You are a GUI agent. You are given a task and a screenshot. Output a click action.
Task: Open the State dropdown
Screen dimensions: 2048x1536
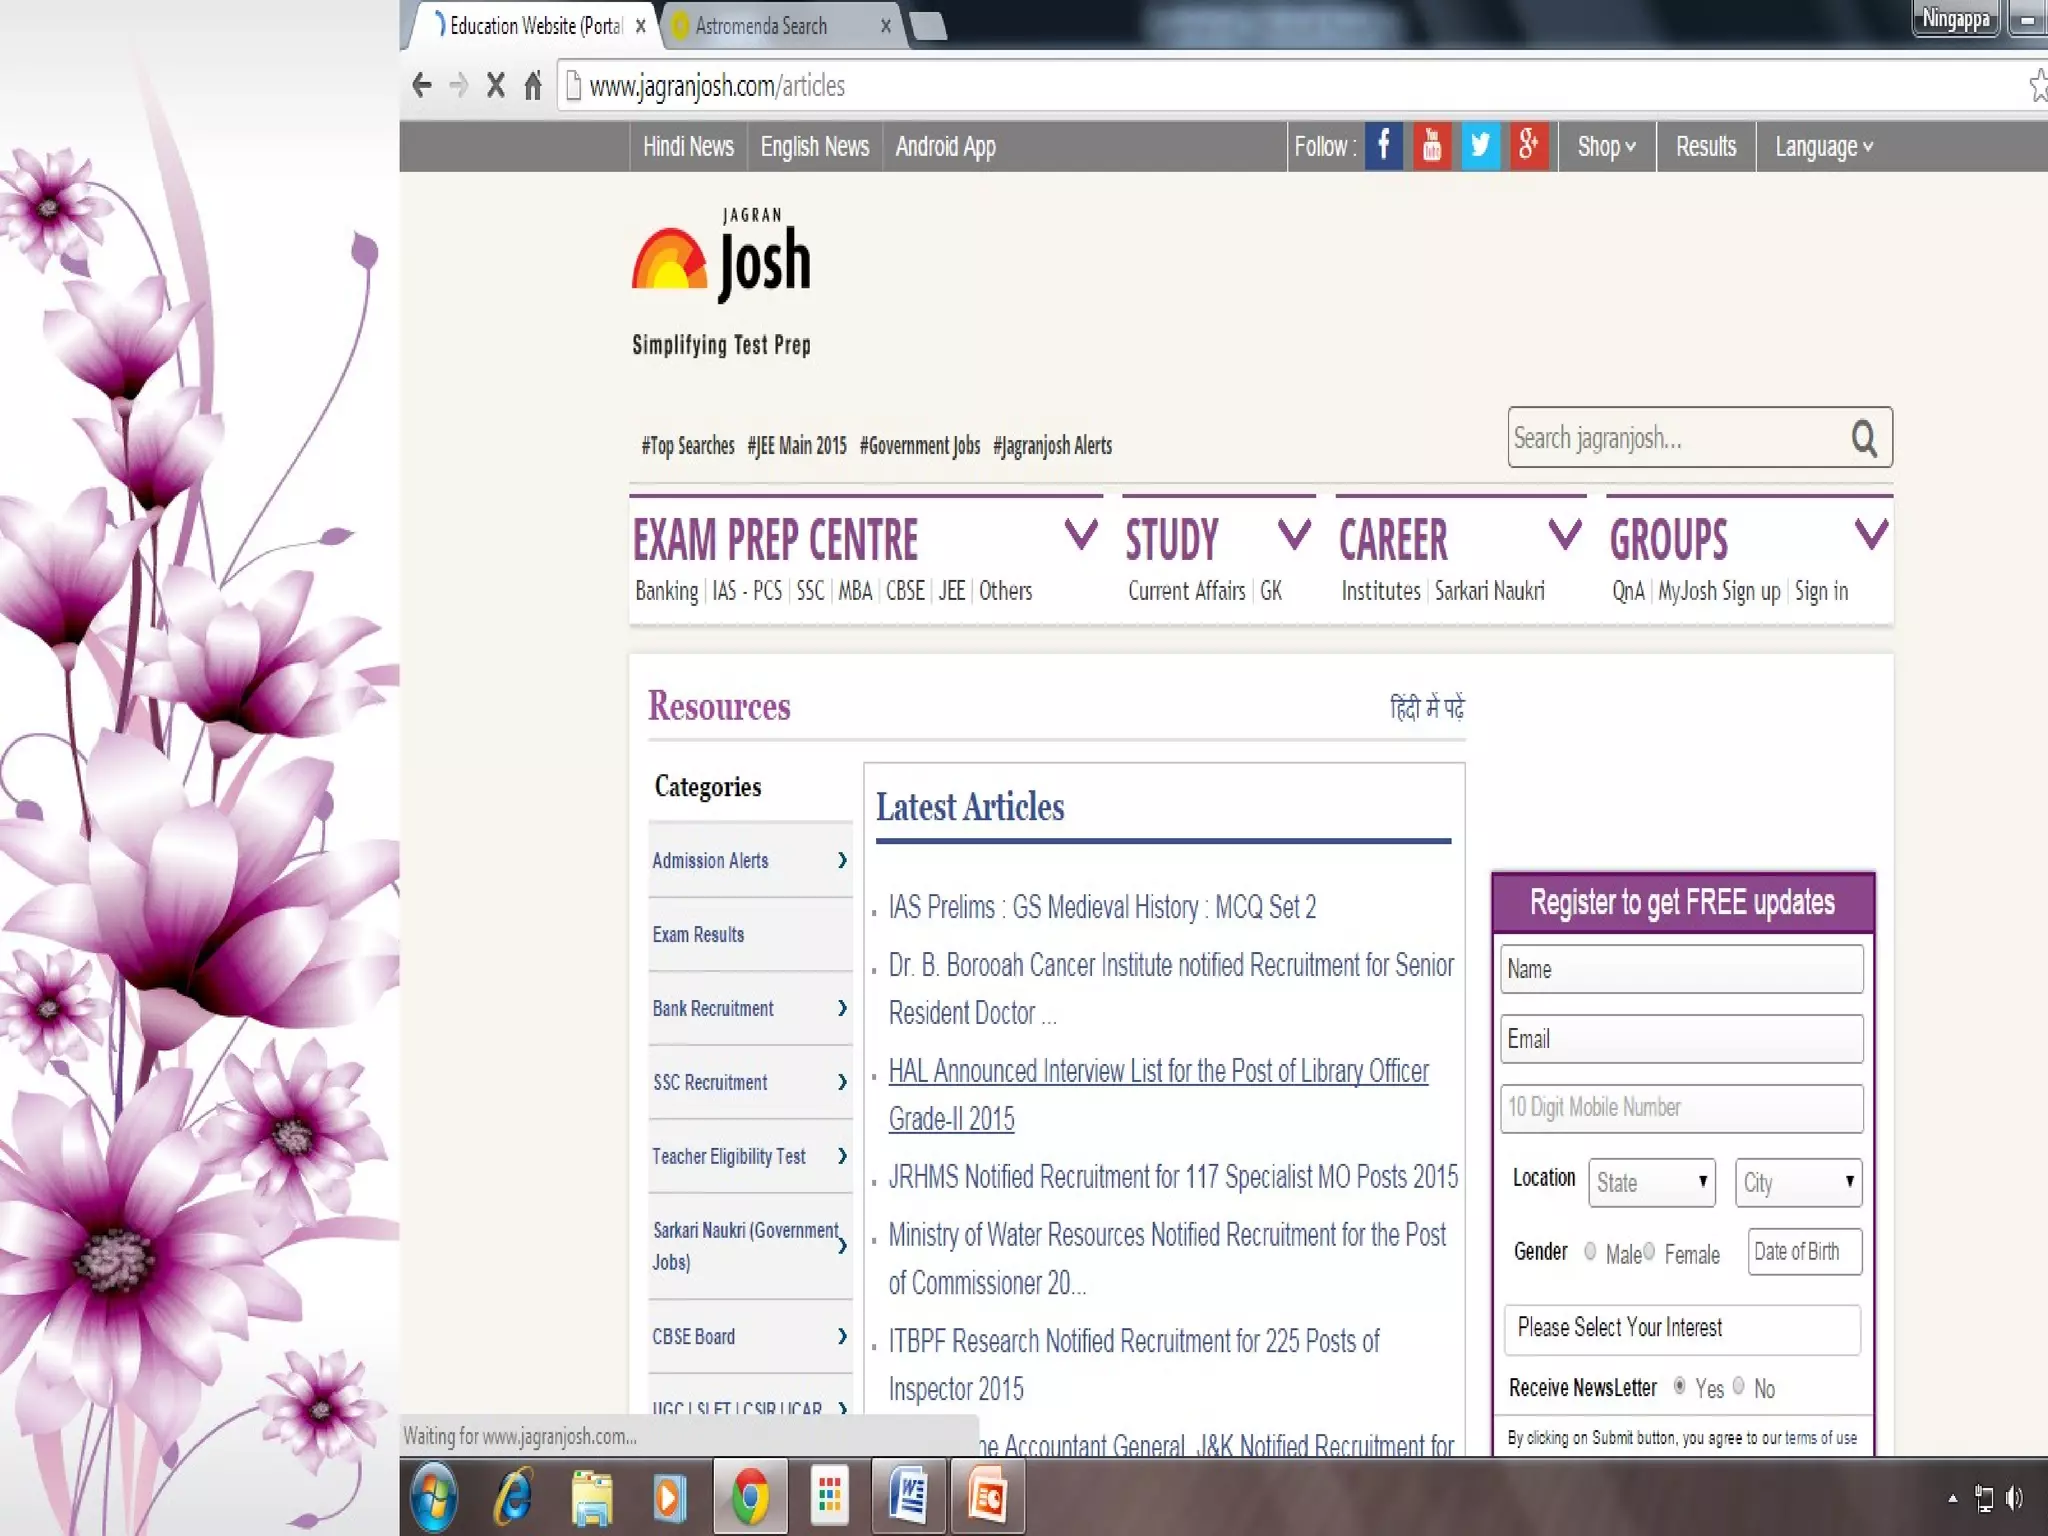(1652, 1183)
